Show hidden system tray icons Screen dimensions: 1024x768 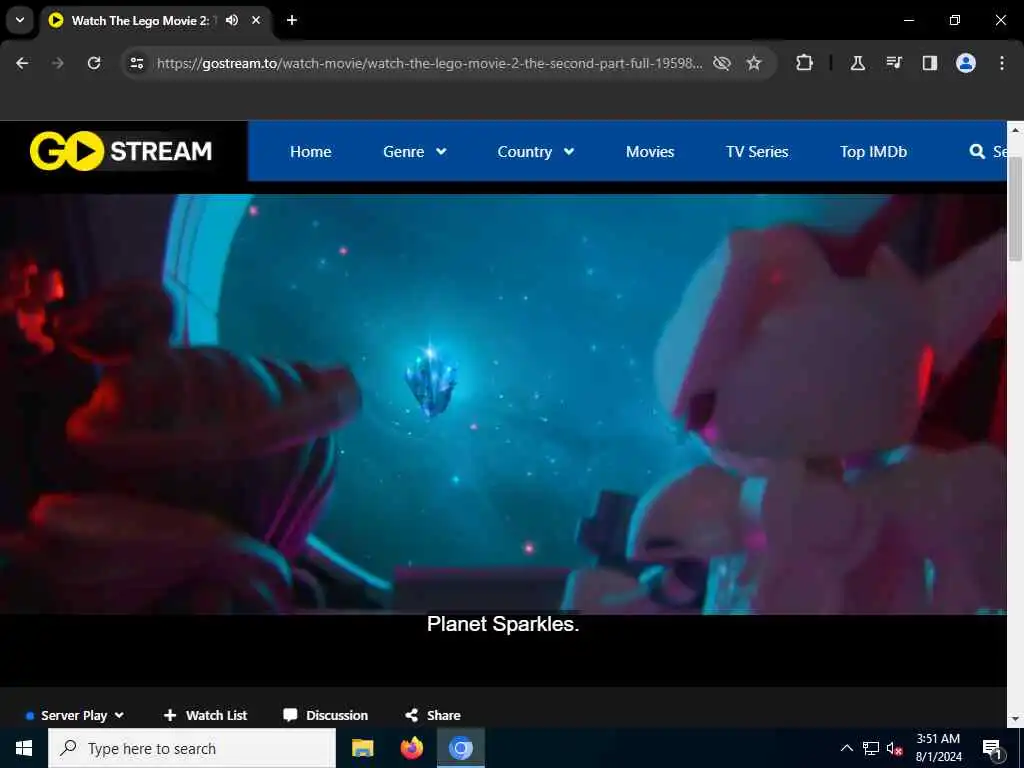[x=846, y=748]
